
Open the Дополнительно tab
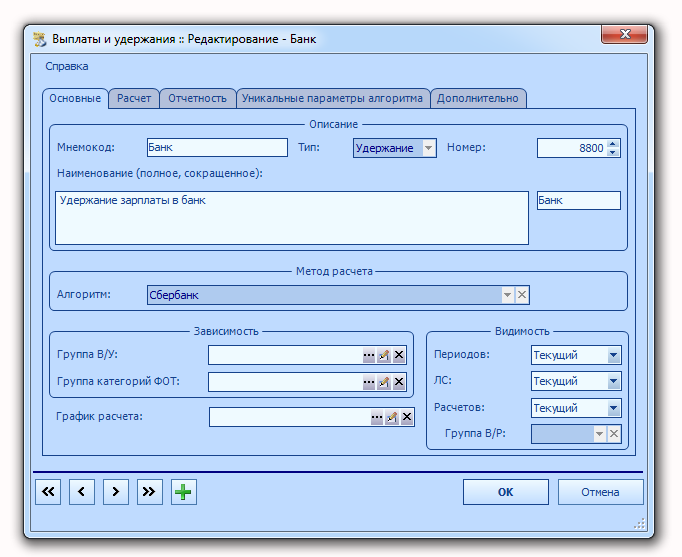[478, 99]
